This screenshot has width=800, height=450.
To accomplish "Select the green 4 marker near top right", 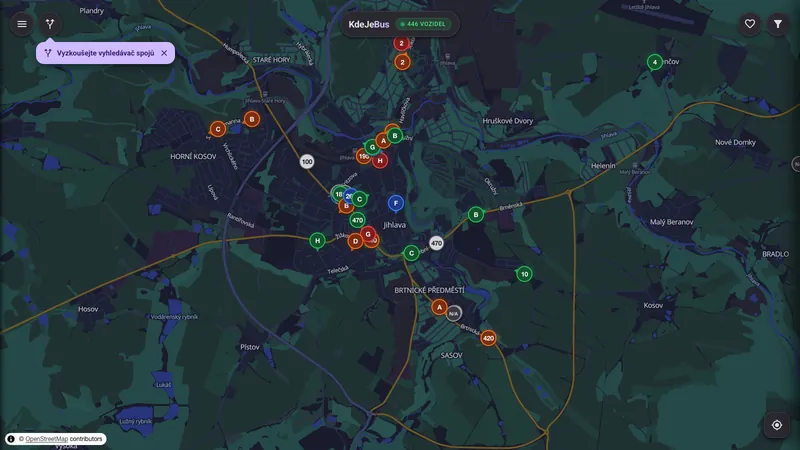I will (655, 62).
